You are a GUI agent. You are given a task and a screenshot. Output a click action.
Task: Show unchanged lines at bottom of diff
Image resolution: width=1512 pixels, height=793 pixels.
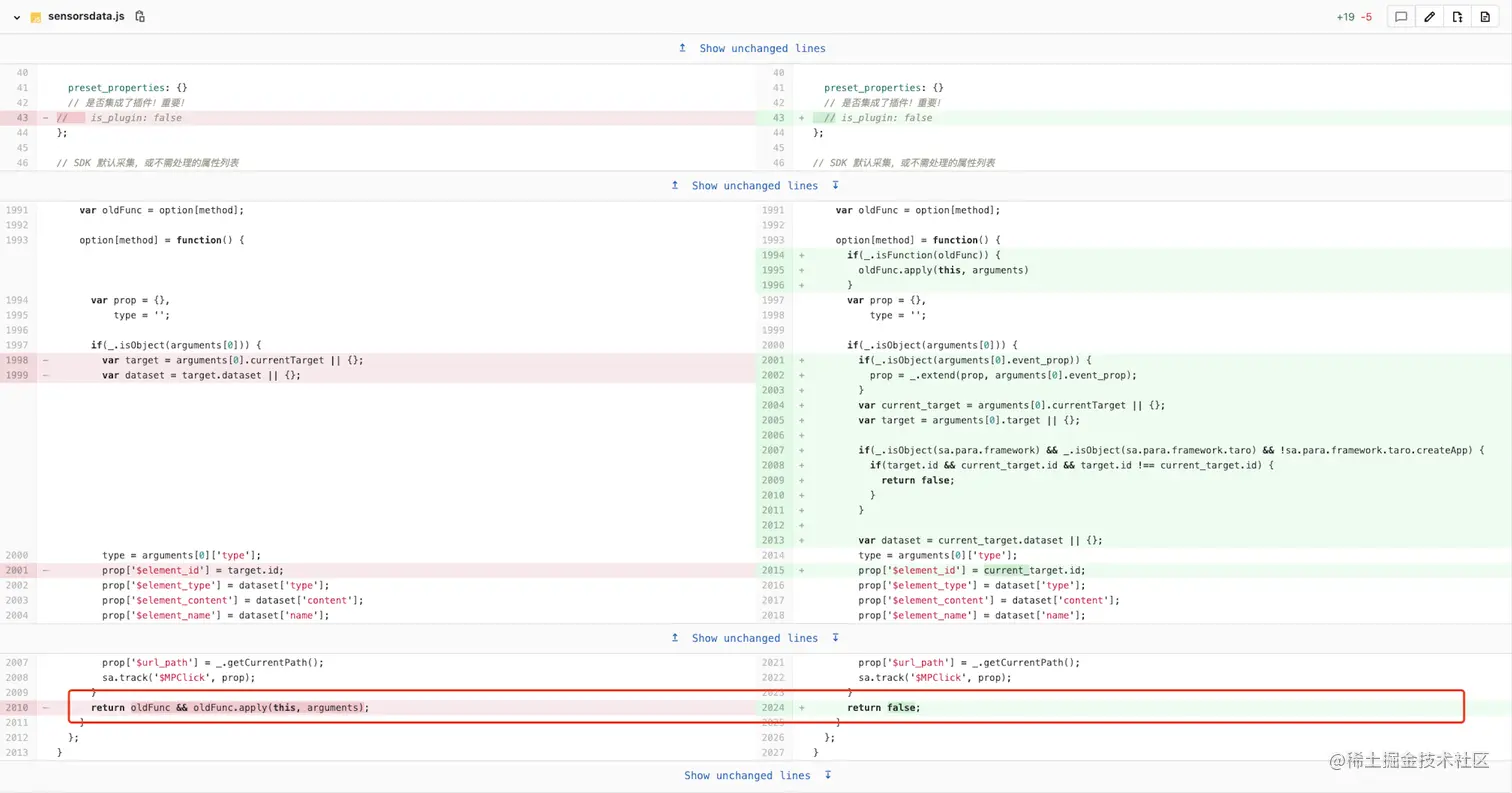click(747, 775)
